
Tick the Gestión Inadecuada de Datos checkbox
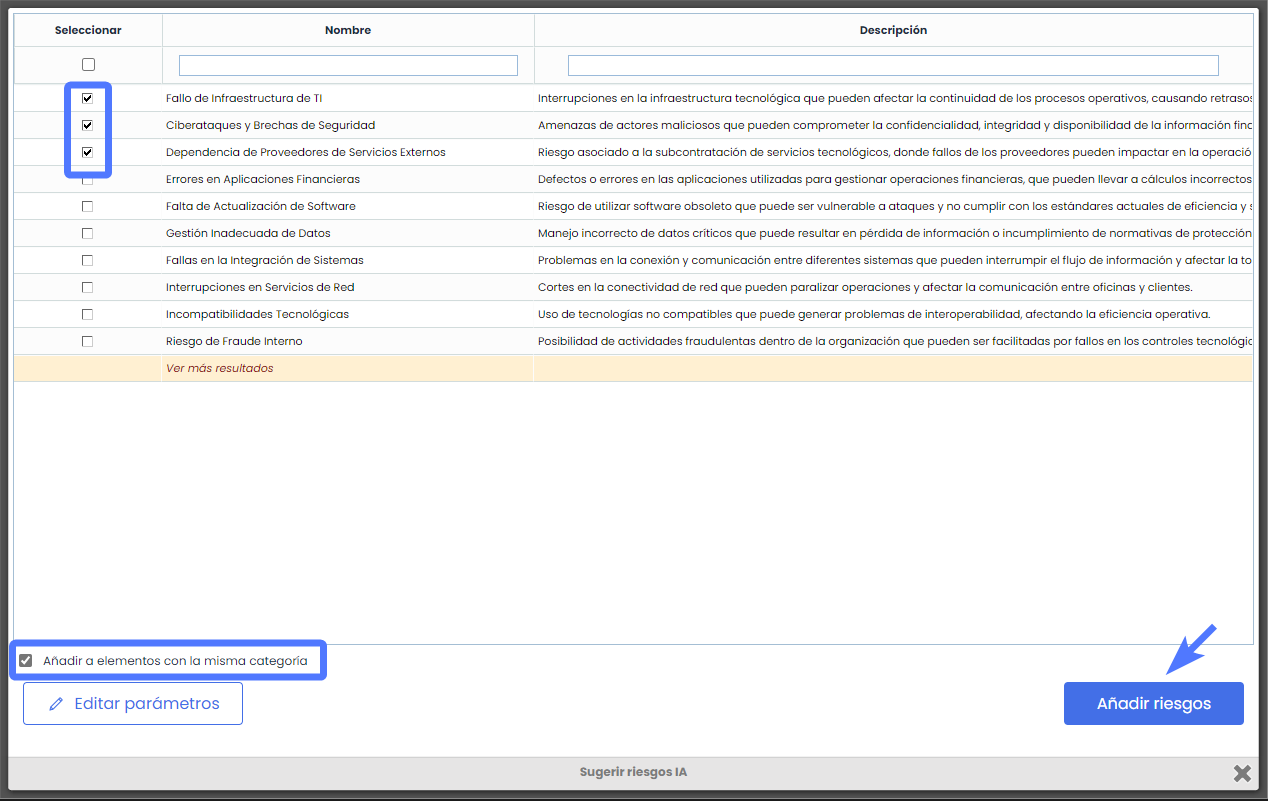tap(88, 233)
